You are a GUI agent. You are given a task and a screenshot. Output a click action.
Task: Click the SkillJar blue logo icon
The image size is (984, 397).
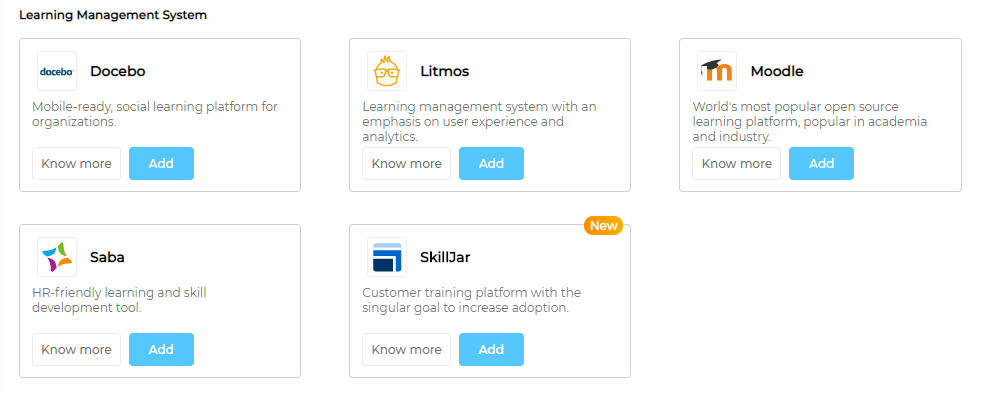click(x=387, y=257)
